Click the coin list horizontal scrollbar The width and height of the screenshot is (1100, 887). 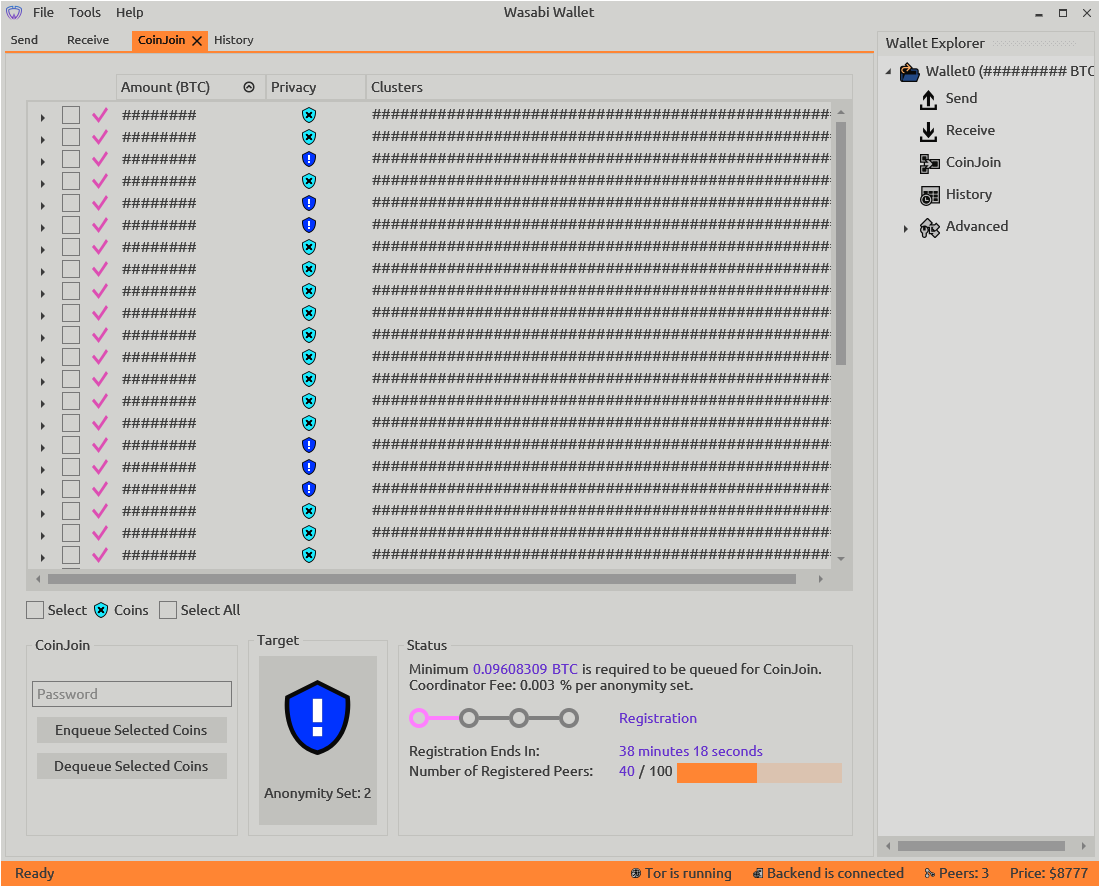422,579
